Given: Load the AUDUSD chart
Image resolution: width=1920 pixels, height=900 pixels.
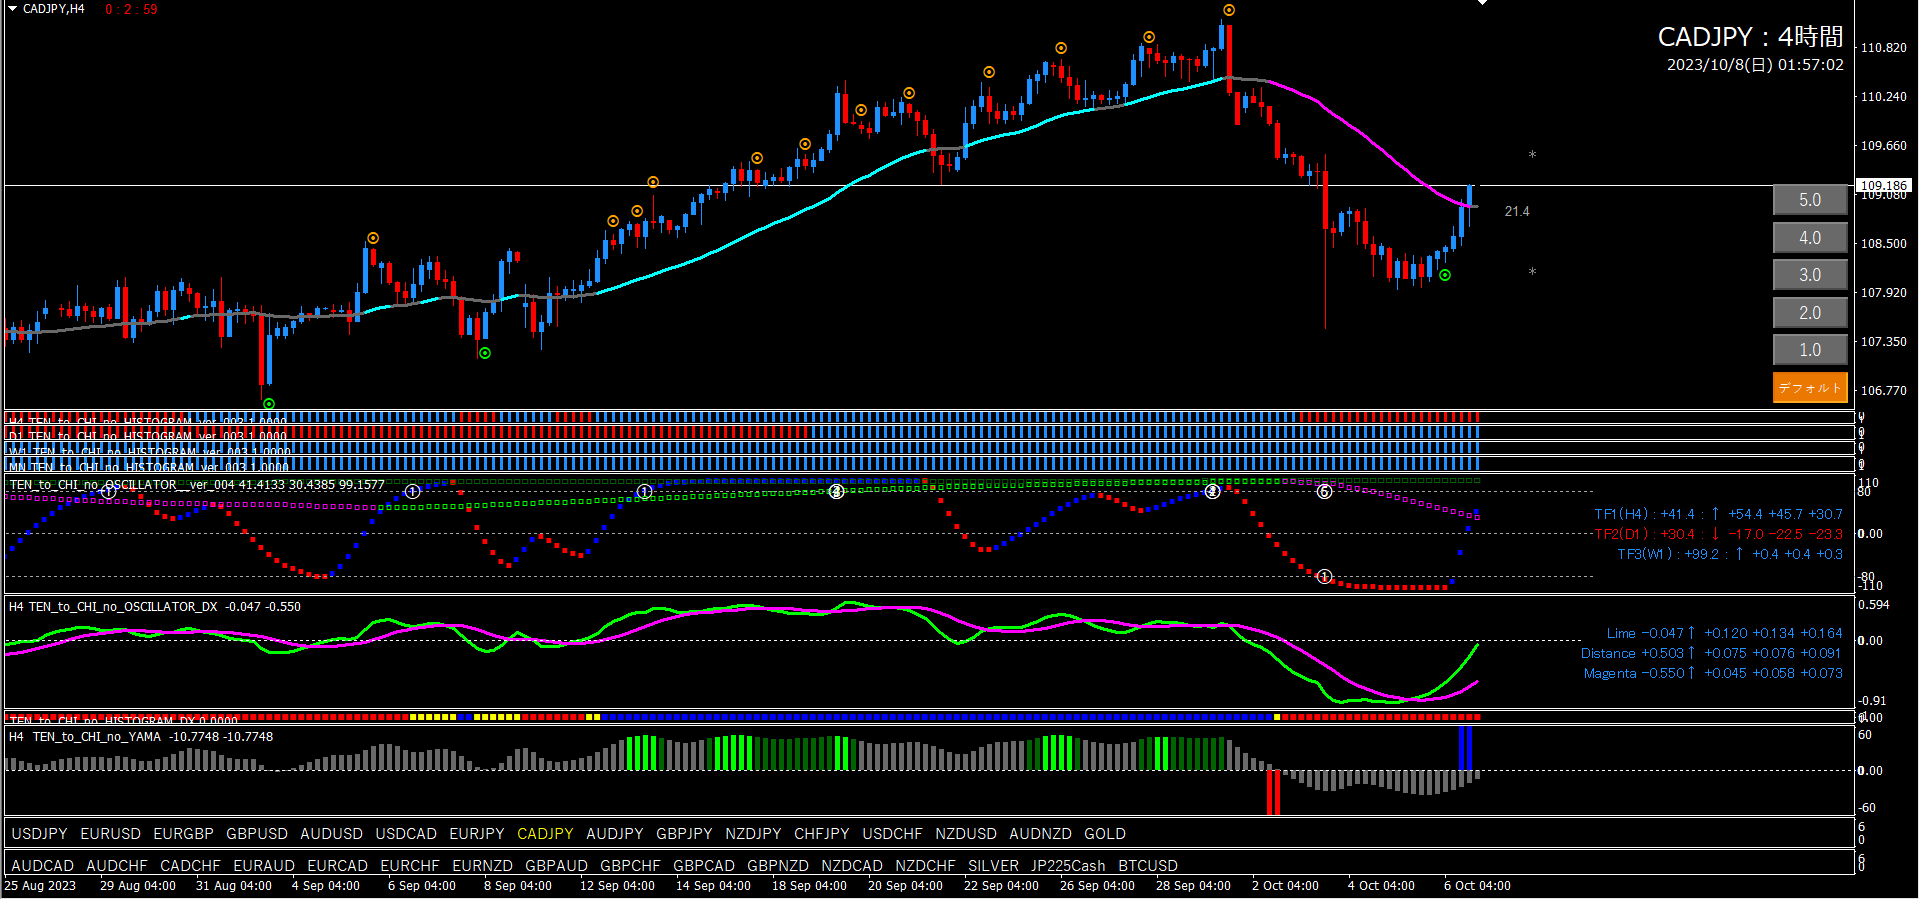Looking at the screenshot, I should pos(332,834).
